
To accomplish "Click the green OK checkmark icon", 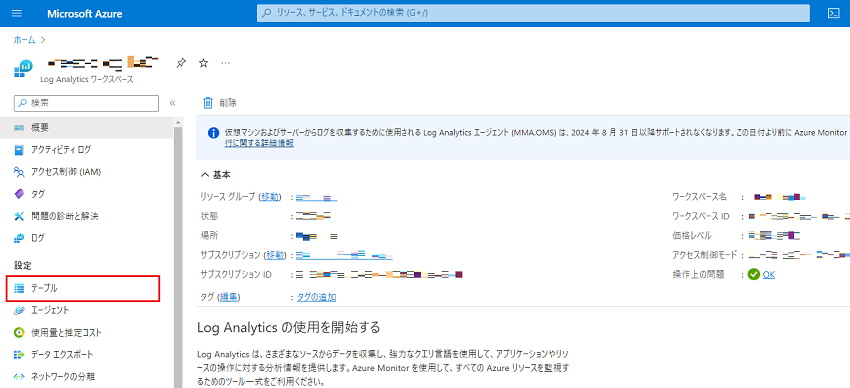I will tap(754, 275).
